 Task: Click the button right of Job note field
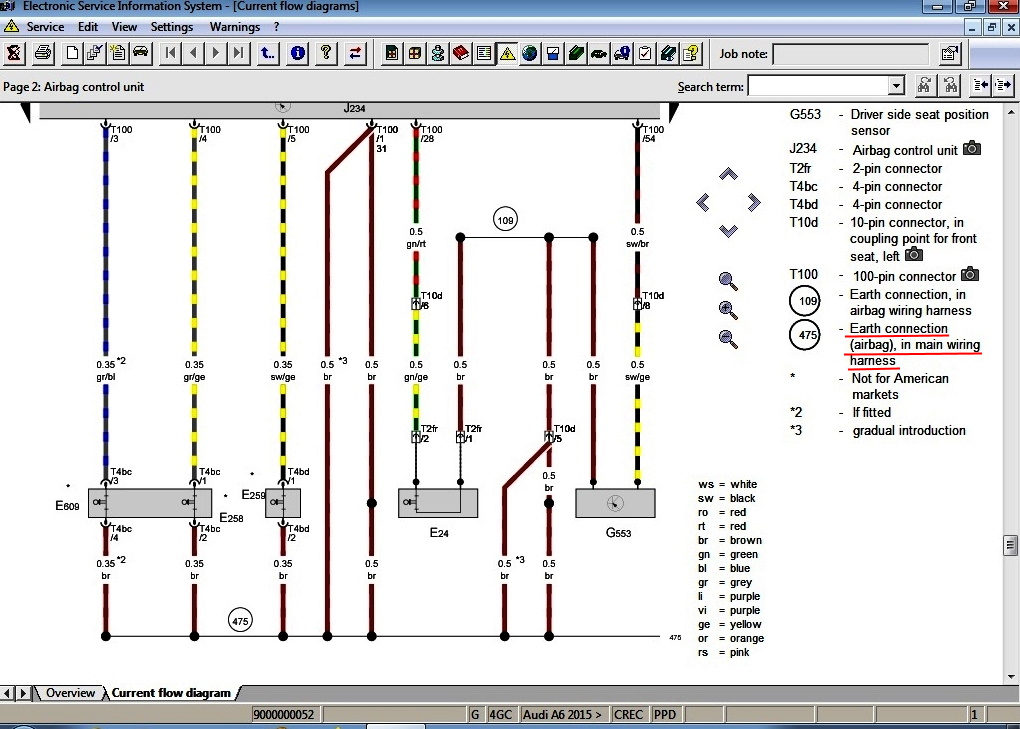pyautogui.click(x=950, y=53)
